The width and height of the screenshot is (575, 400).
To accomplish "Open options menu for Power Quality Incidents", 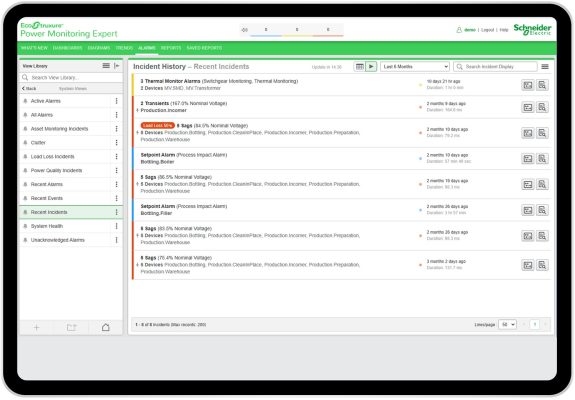I will pyautogui.click(x=116, y=170).
